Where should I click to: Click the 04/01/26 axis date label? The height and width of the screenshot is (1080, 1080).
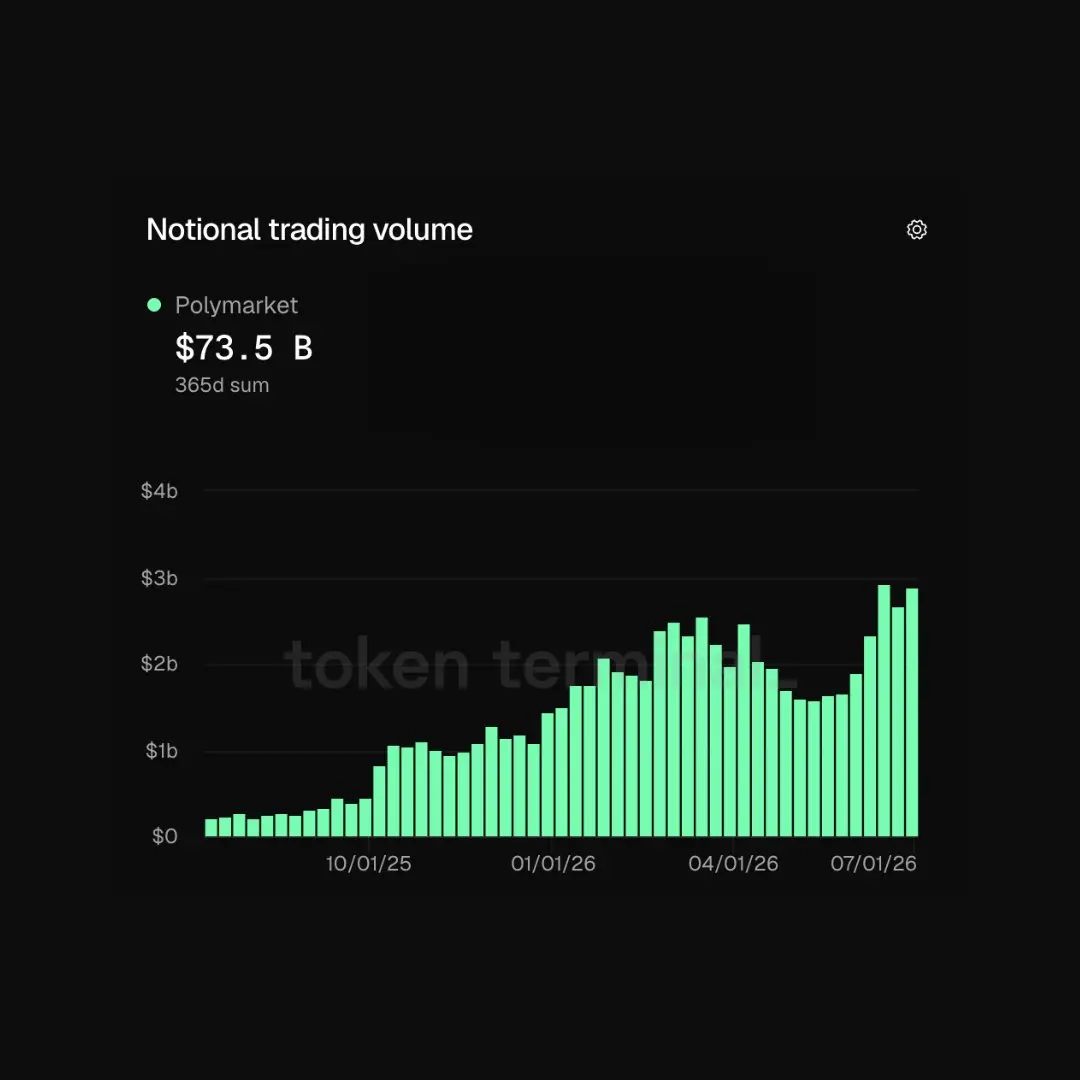[733, 864]
